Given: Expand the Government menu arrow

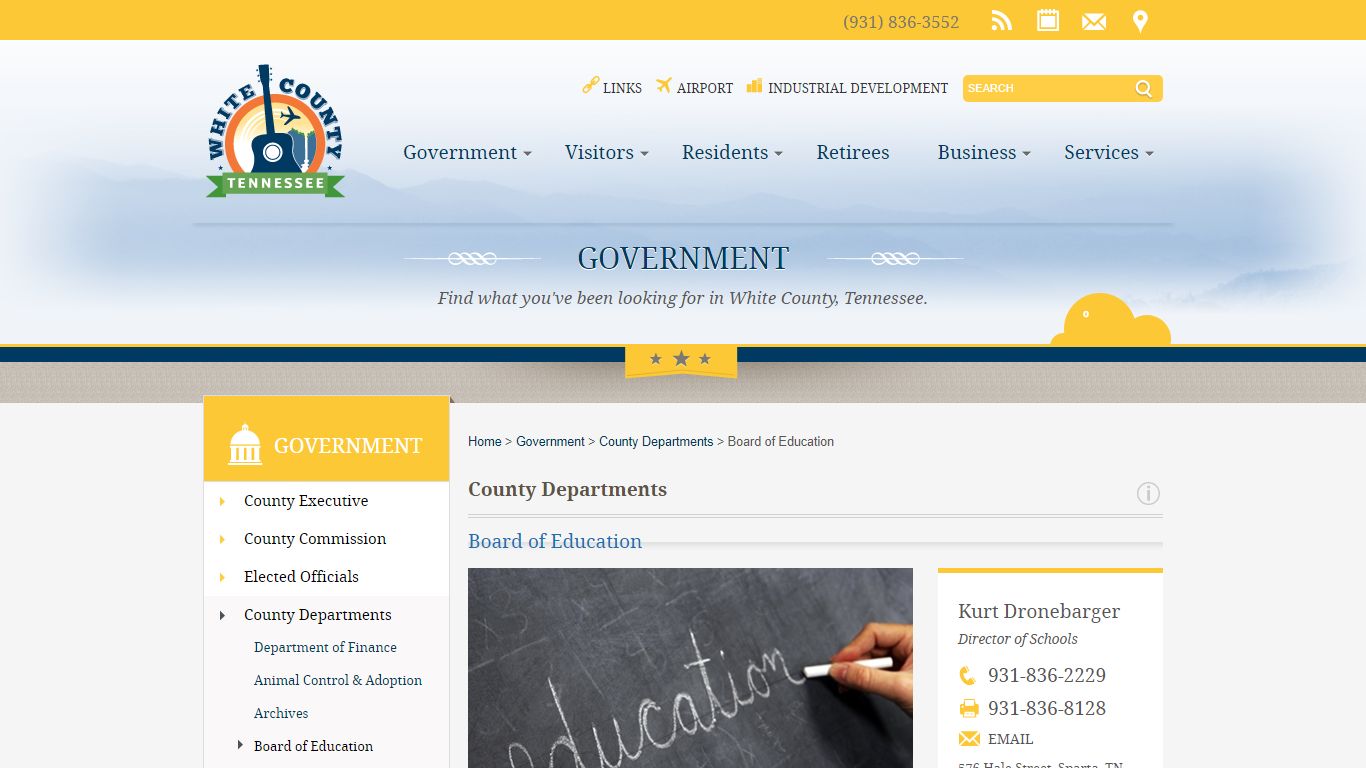Looking at the screenshot, I should coord(527,154).
